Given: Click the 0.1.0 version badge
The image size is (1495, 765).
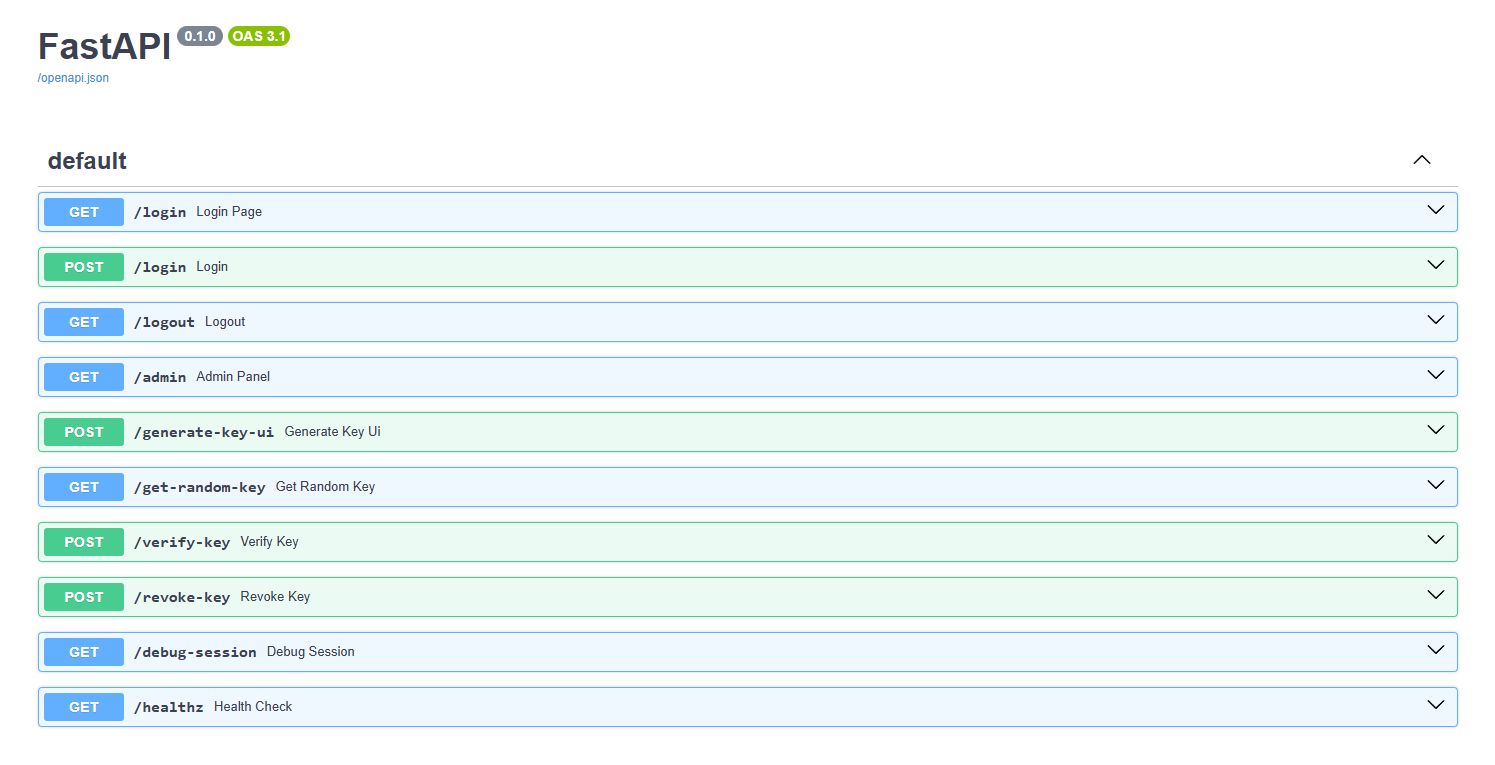Looking at the screenshot, I should click(199, 36).
